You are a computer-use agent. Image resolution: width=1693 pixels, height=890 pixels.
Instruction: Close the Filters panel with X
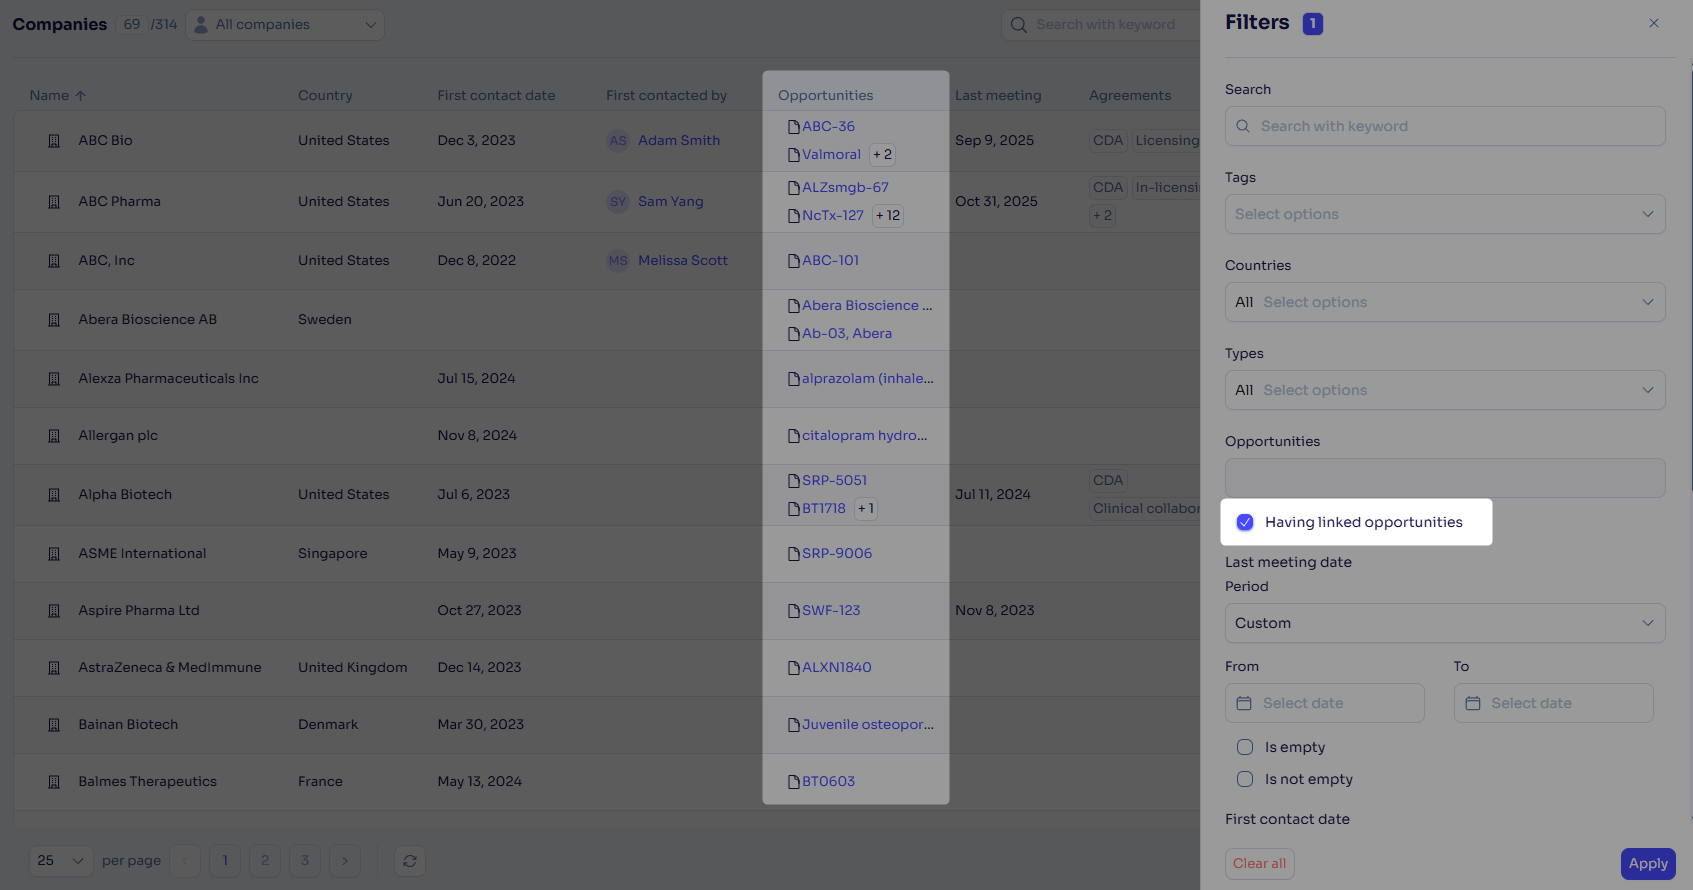tap(1654, 23)
